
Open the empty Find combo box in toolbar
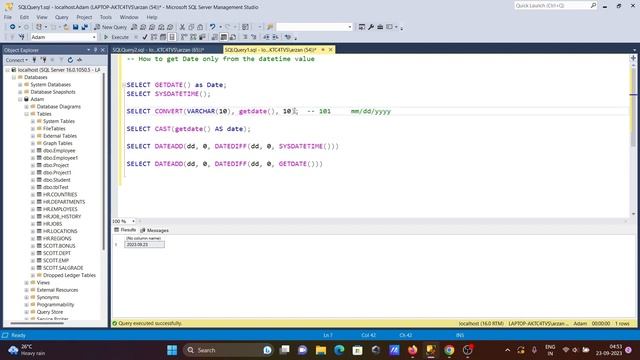[x=314, y=27]
